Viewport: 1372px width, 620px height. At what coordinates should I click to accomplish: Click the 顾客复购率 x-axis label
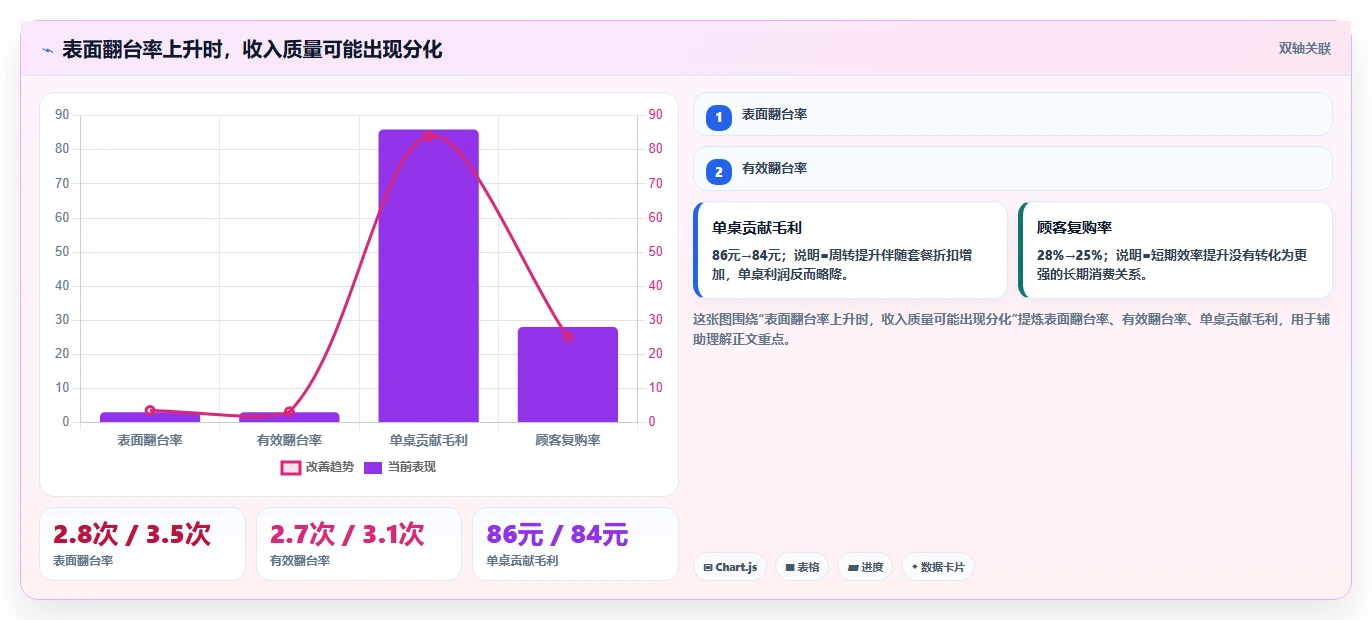(x=568, y=440)
